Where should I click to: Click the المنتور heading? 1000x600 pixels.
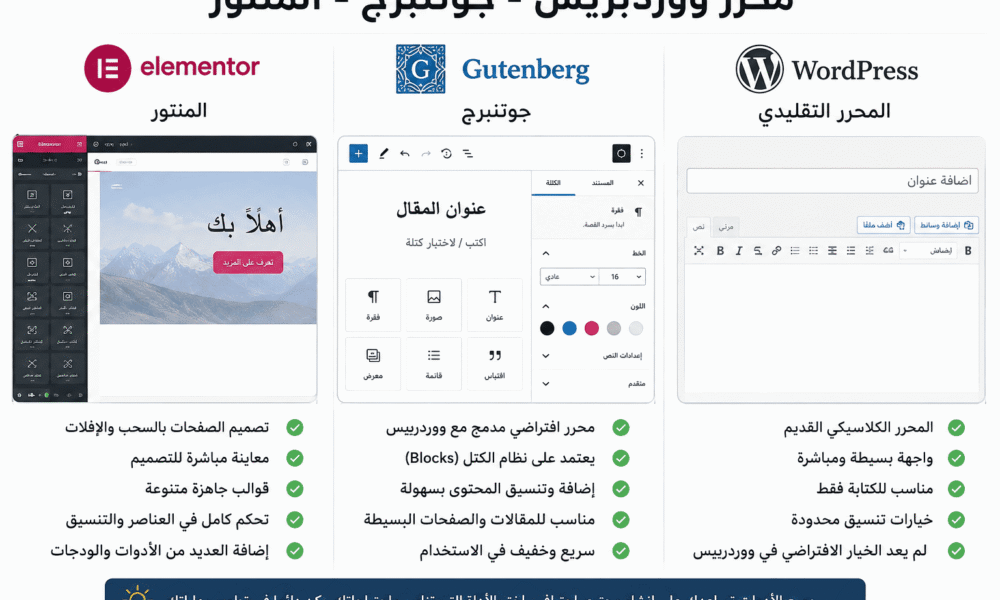pos(179,110)
